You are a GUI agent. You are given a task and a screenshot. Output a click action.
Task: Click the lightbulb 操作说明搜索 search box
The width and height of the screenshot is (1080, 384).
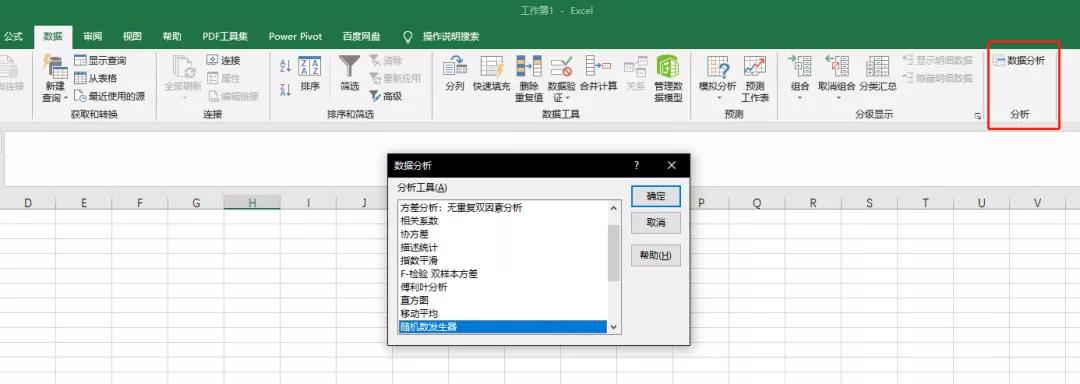click(x=441, y=36)
